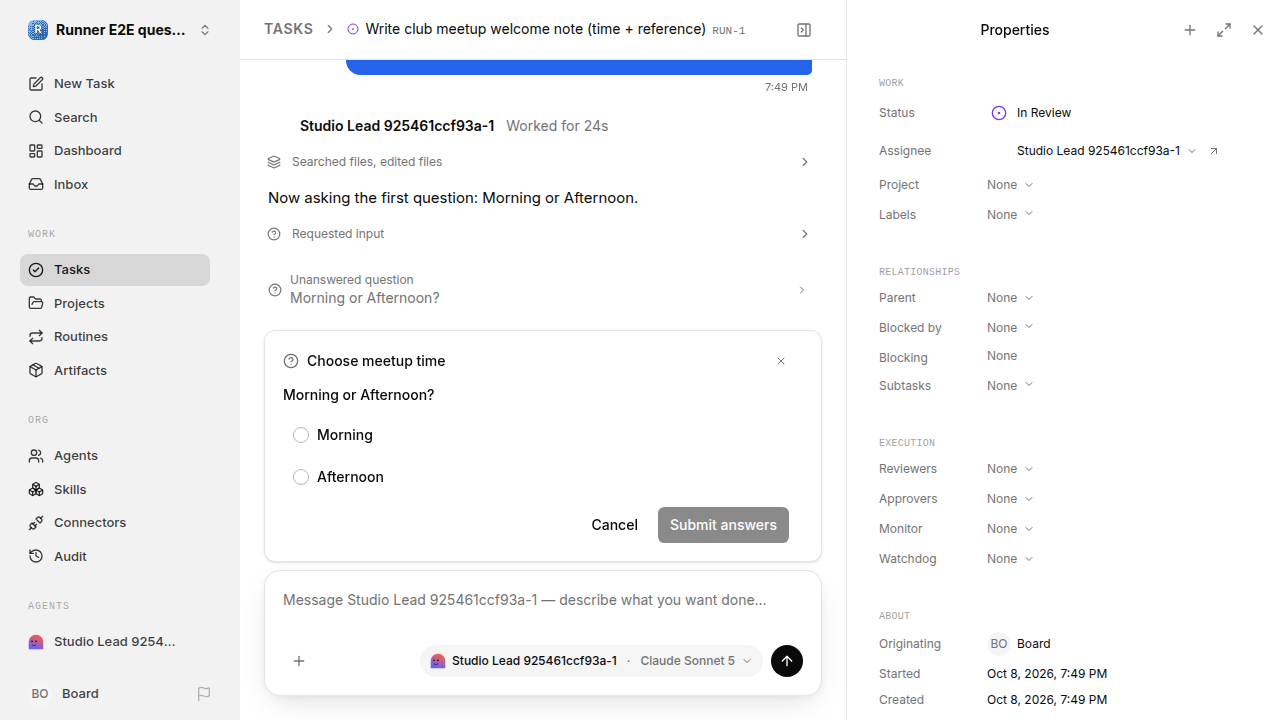Open the Skills page
The height and width of the screenshot is (720, 1280).
[x=115, y=490]
